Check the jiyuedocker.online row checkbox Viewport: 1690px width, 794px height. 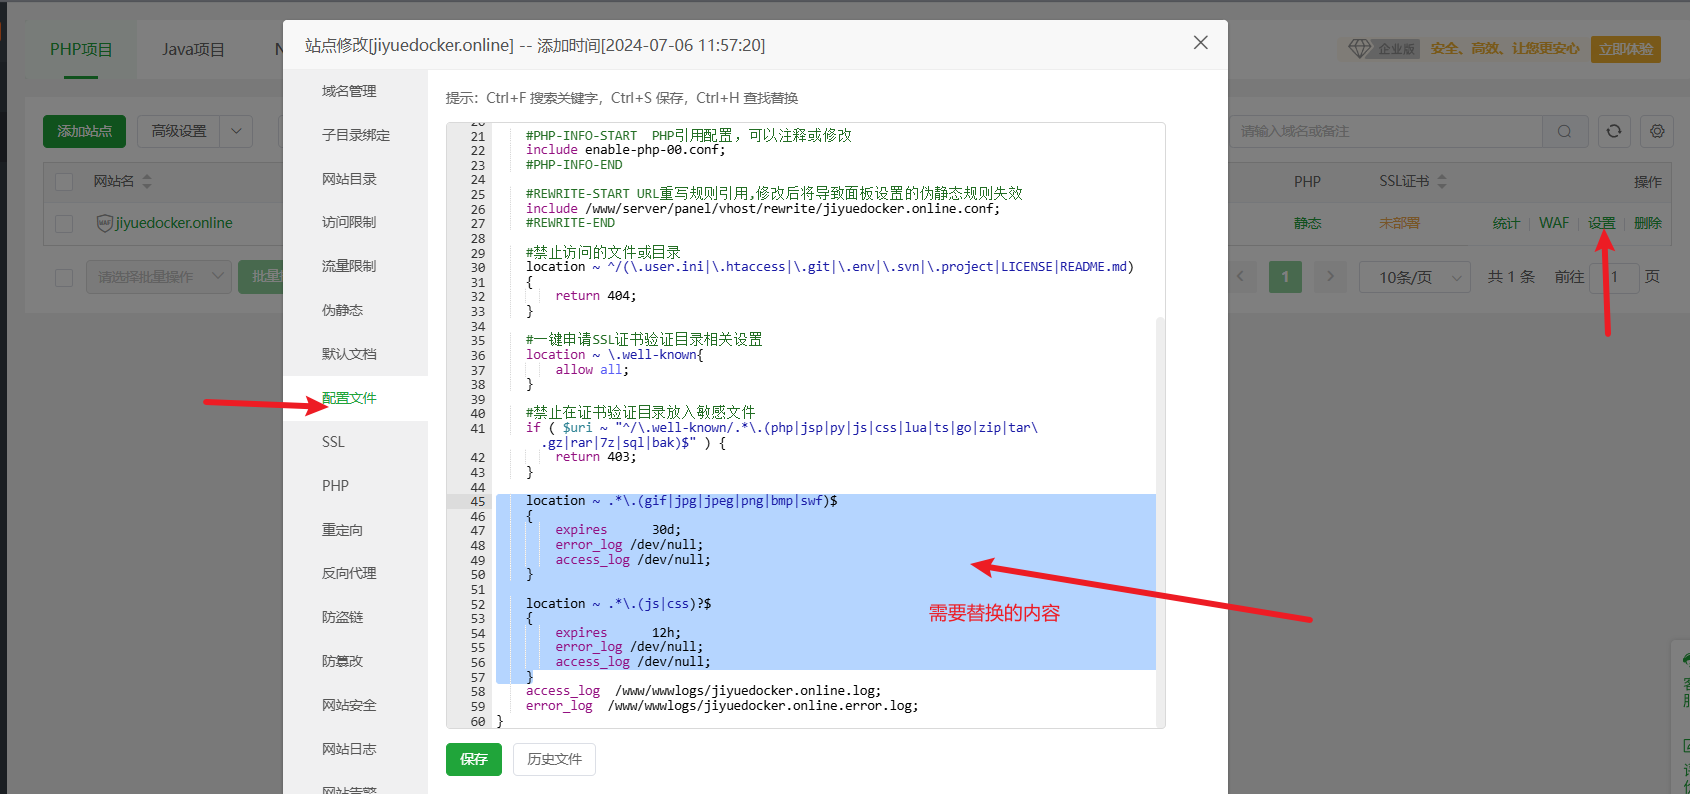64,223
